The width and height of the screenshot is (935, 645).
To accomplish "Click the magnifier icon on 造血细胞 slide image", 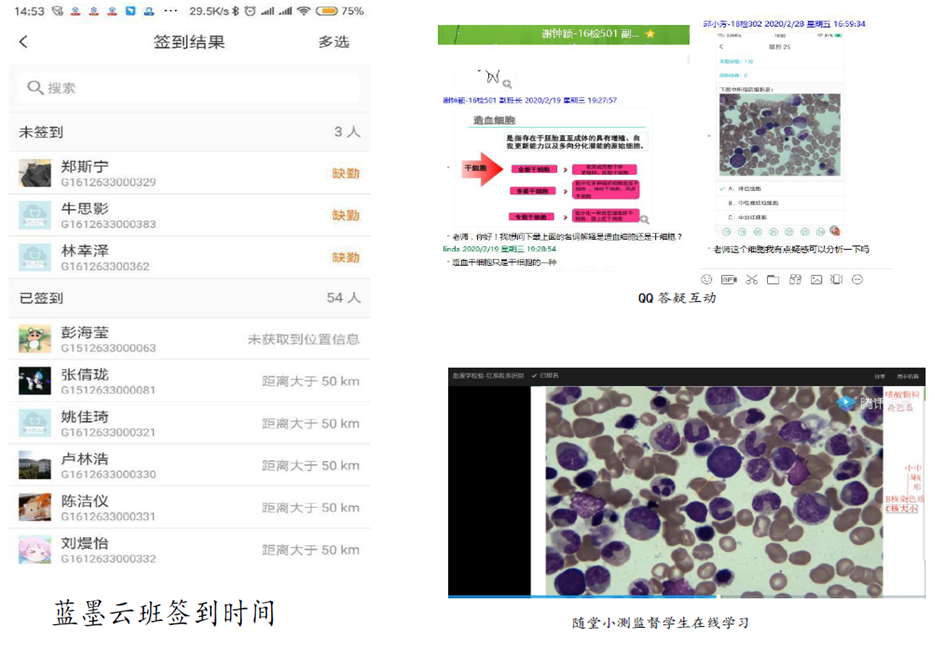I will [645, 219].
